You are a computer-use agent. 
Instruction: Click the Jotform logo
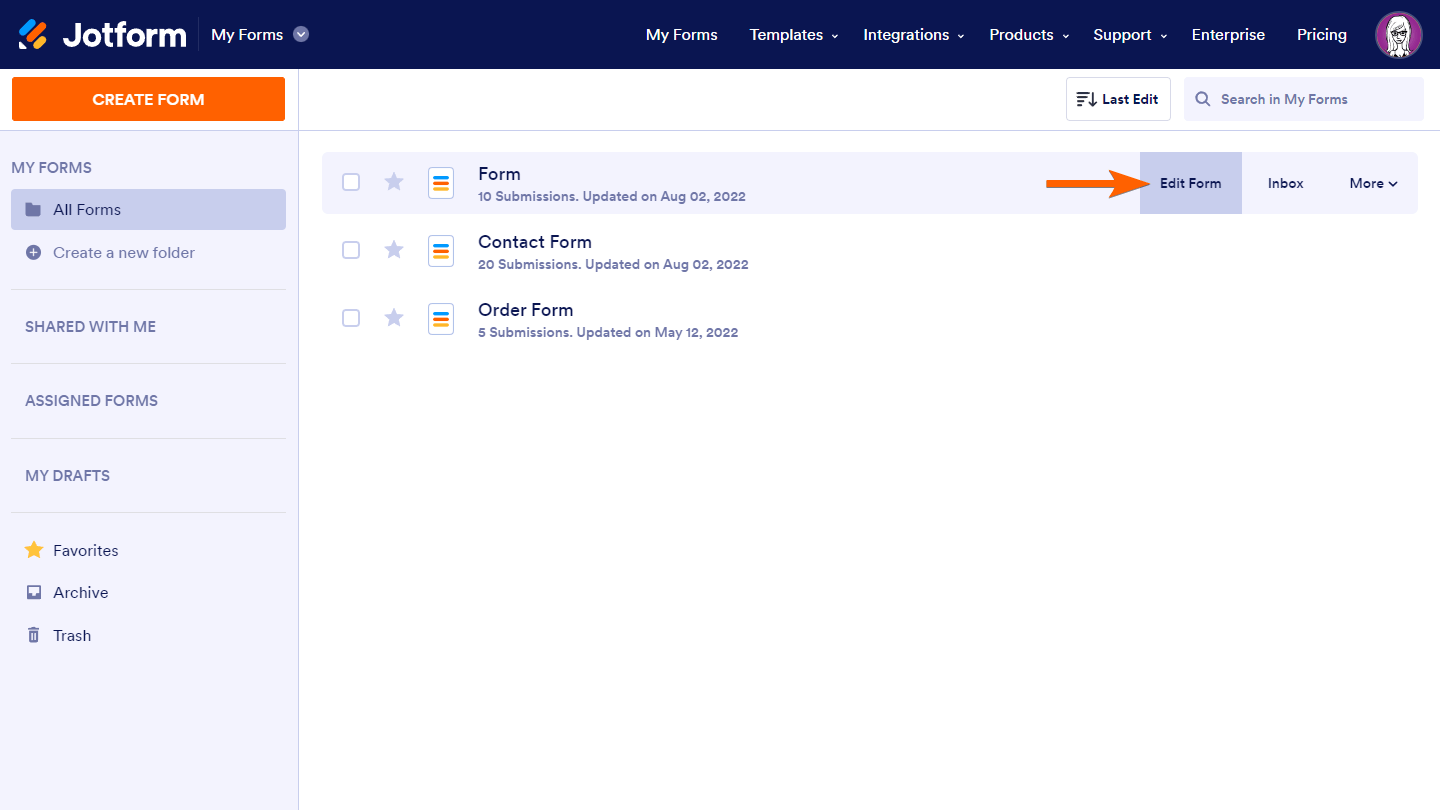point(102,35)
